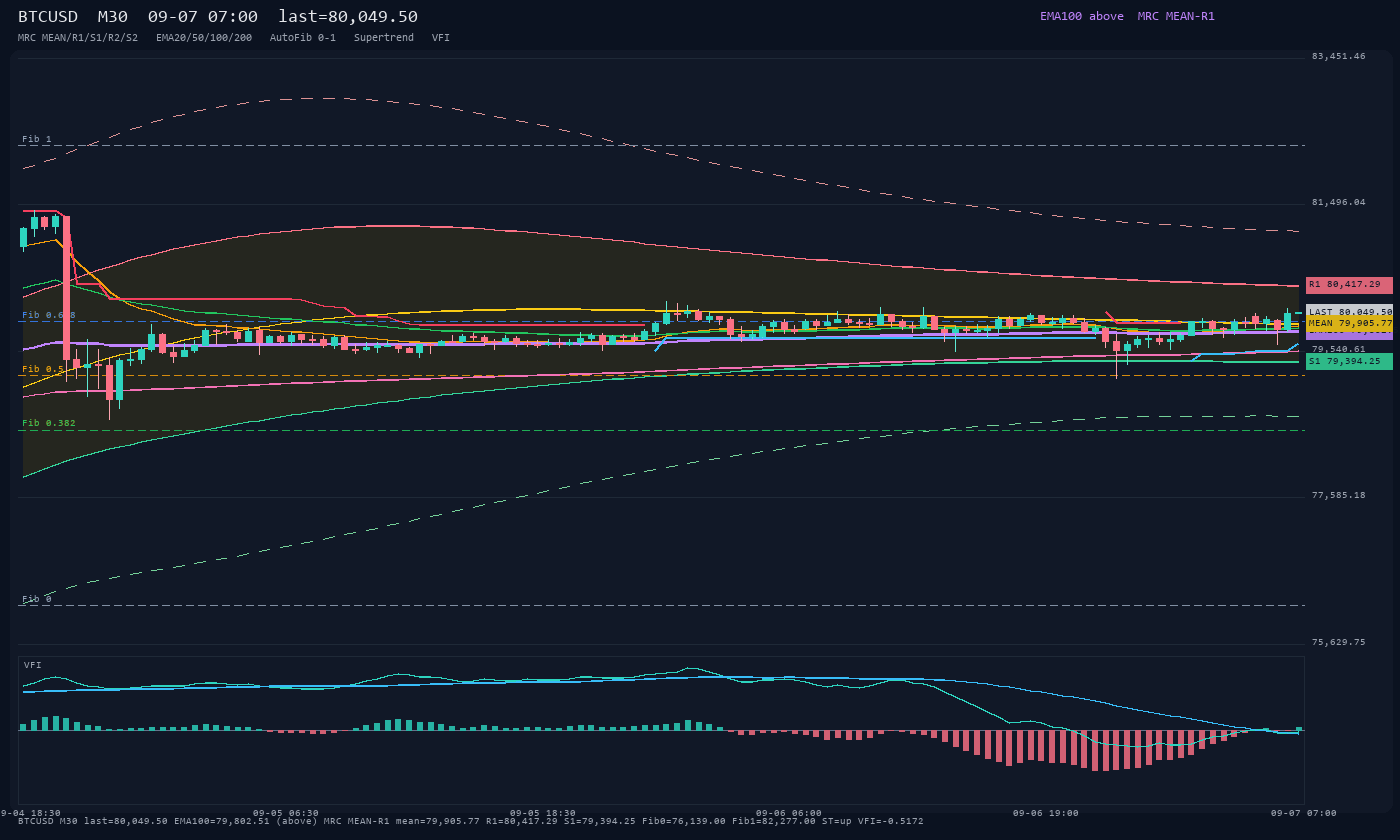Image resolution: width=1400 pixels, height=840 pixels.
Task: Click the 83,451.46 price axis label
Action: (1338, 56)
